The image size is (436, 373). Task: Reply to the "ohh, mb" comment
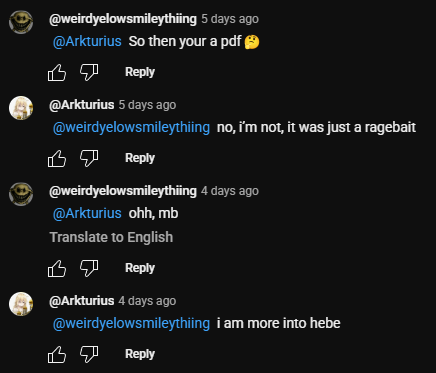140,268
